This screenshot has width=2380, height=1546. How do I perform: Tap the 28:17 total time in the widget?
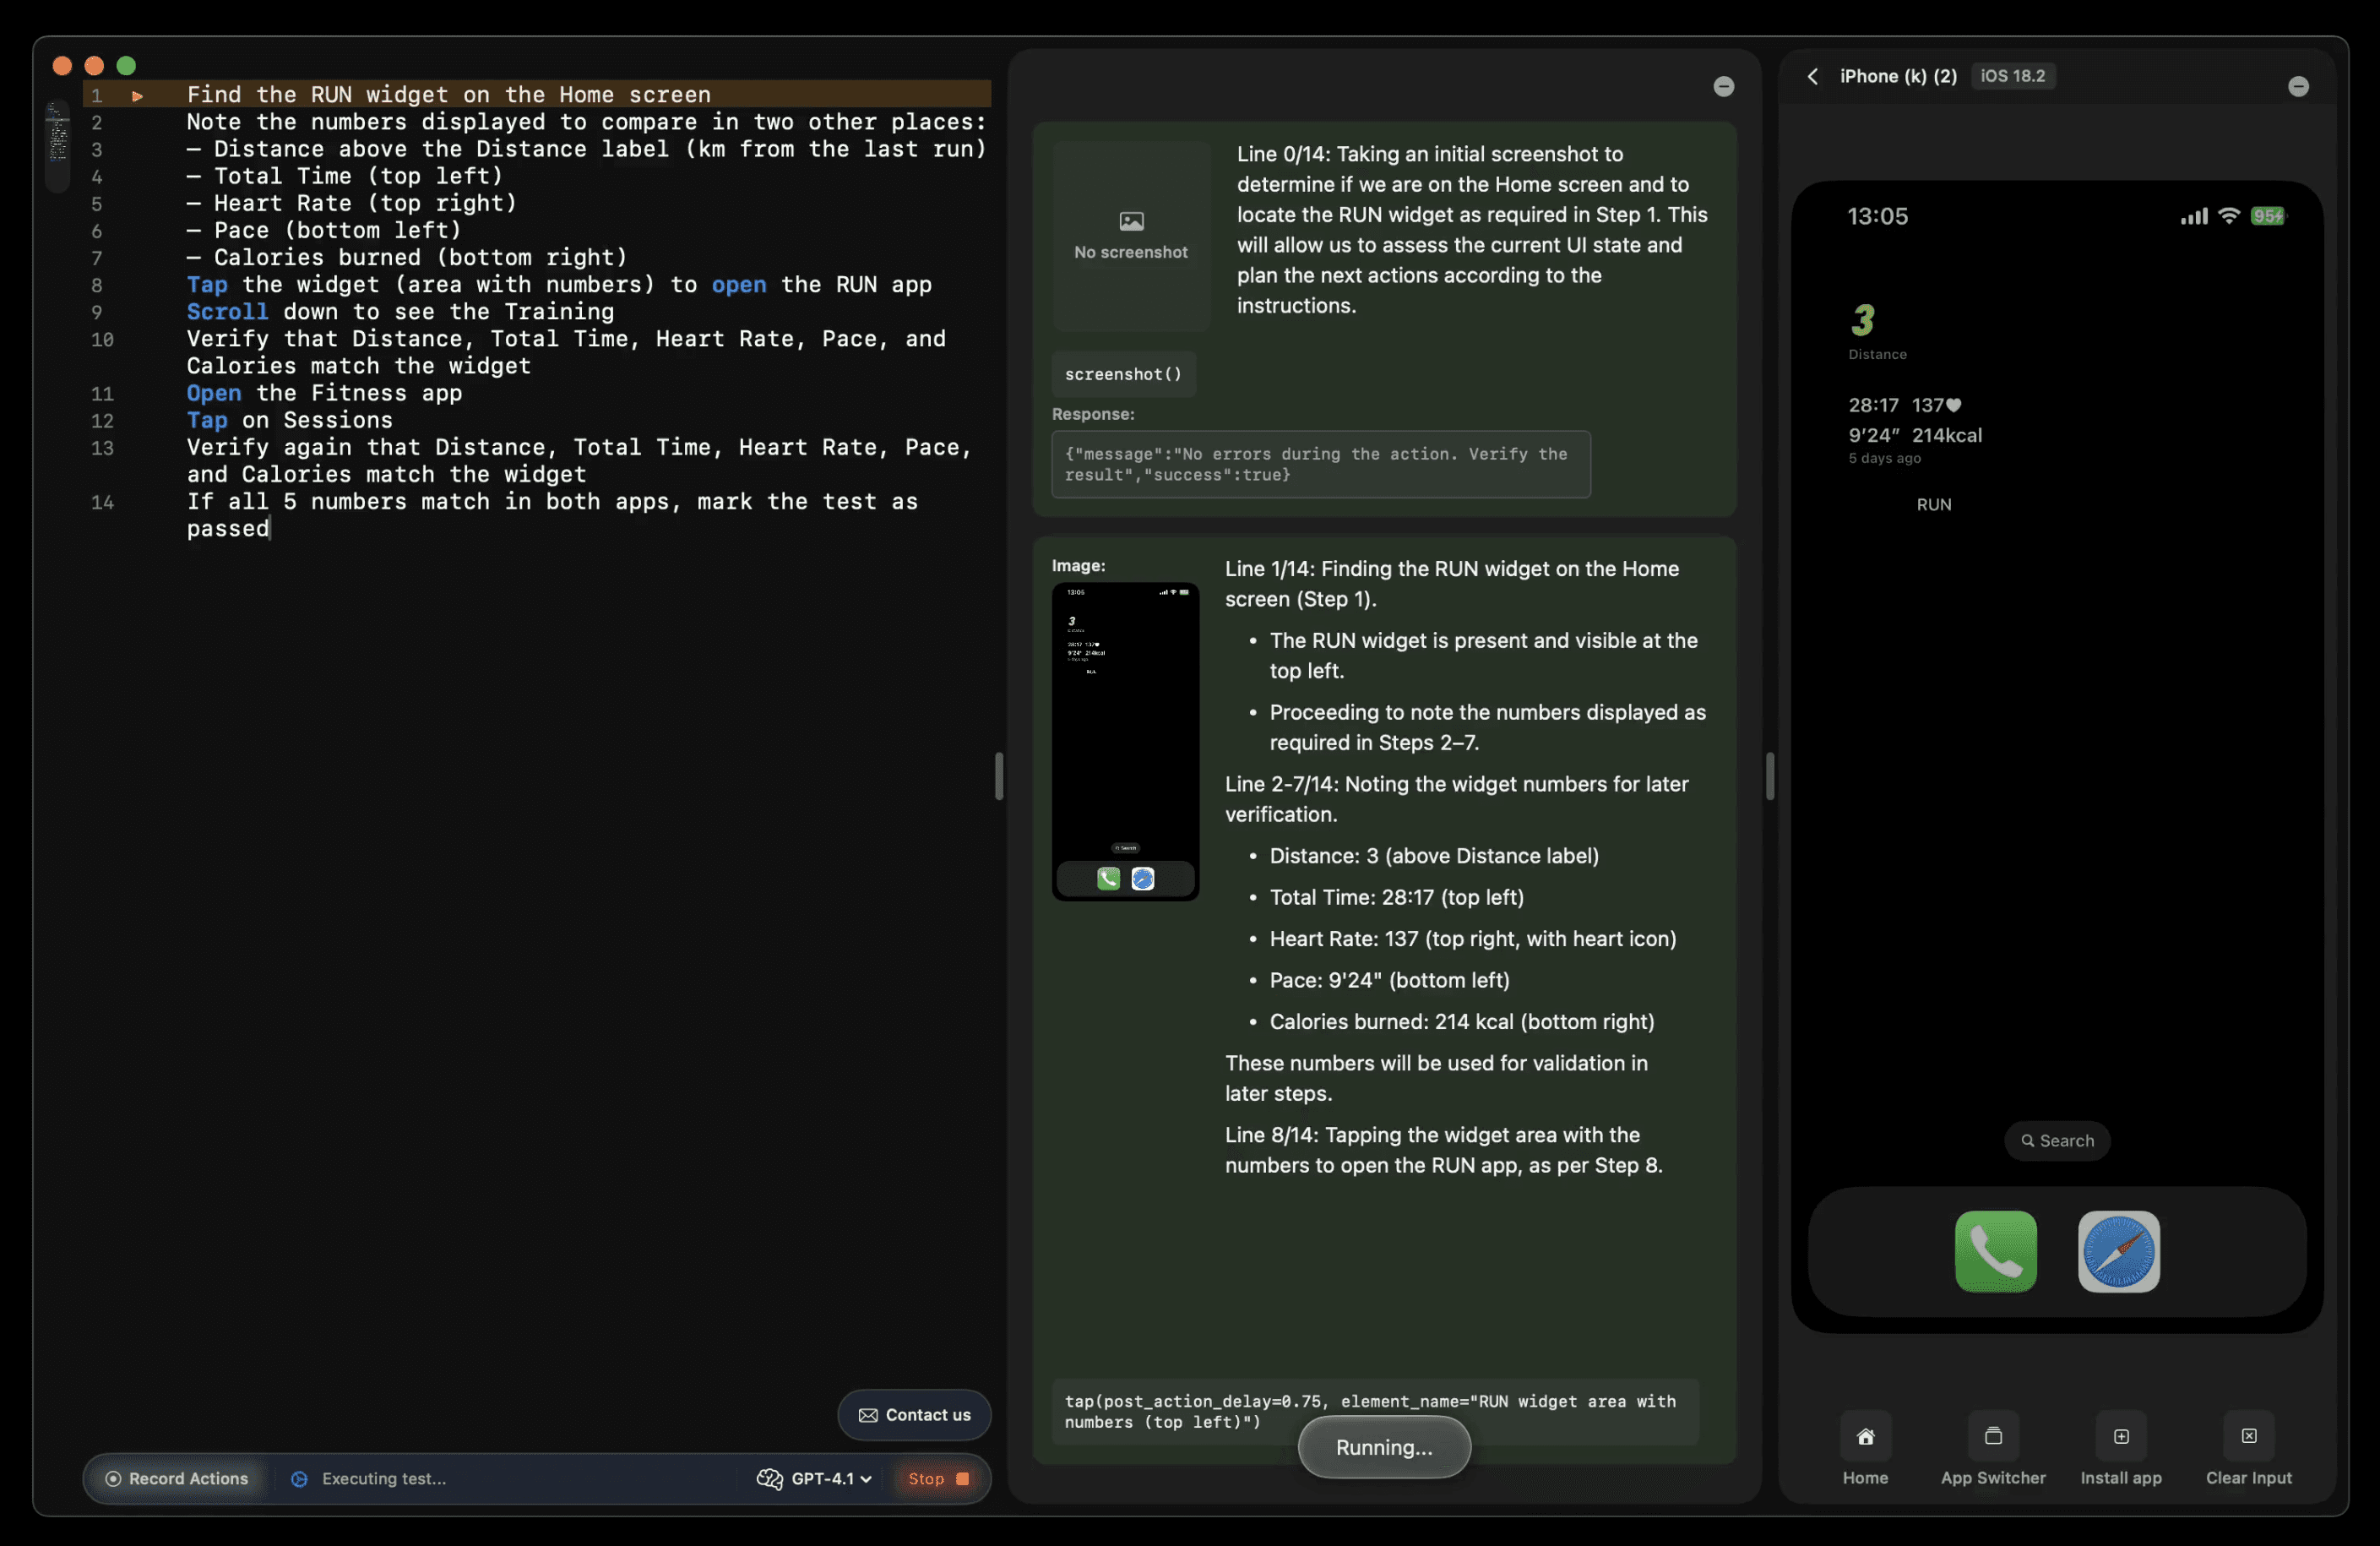coord(1872,405)
